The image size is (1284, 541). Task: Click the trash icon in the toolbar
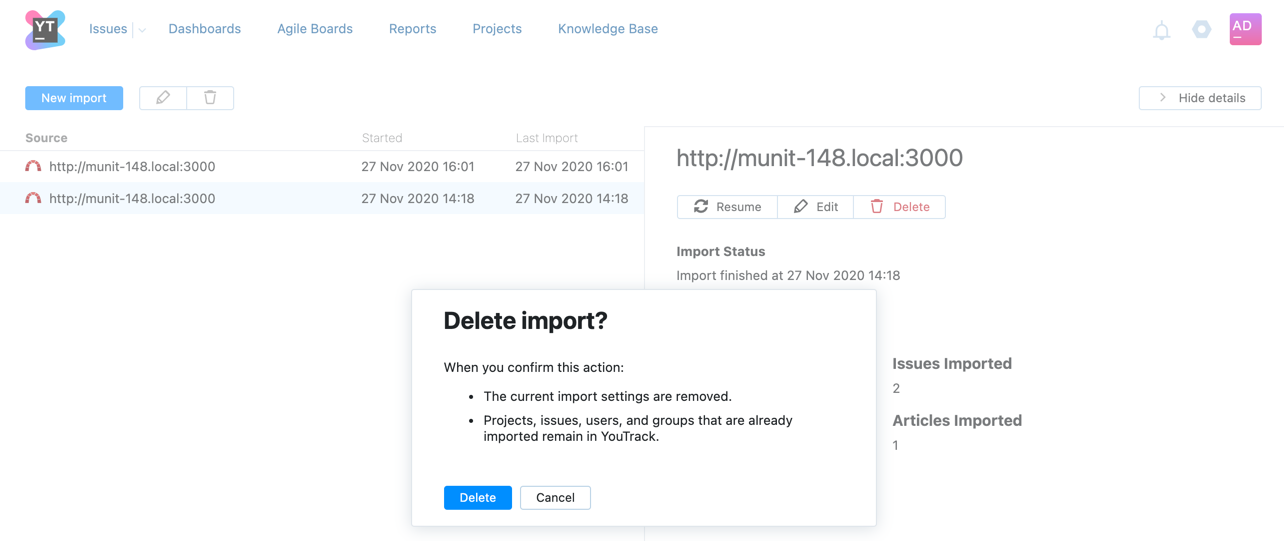click(x=210, y=98)
